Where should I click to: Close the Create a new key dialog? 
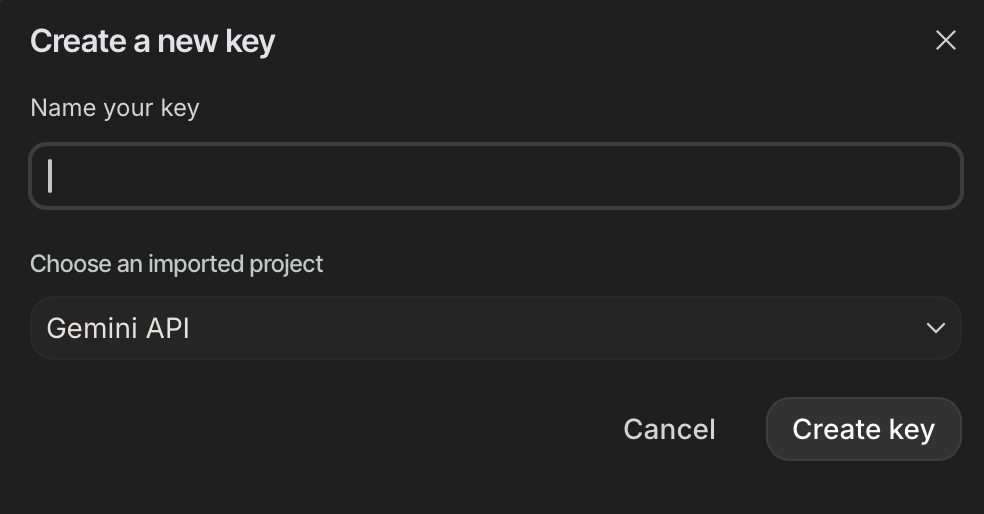945,40
